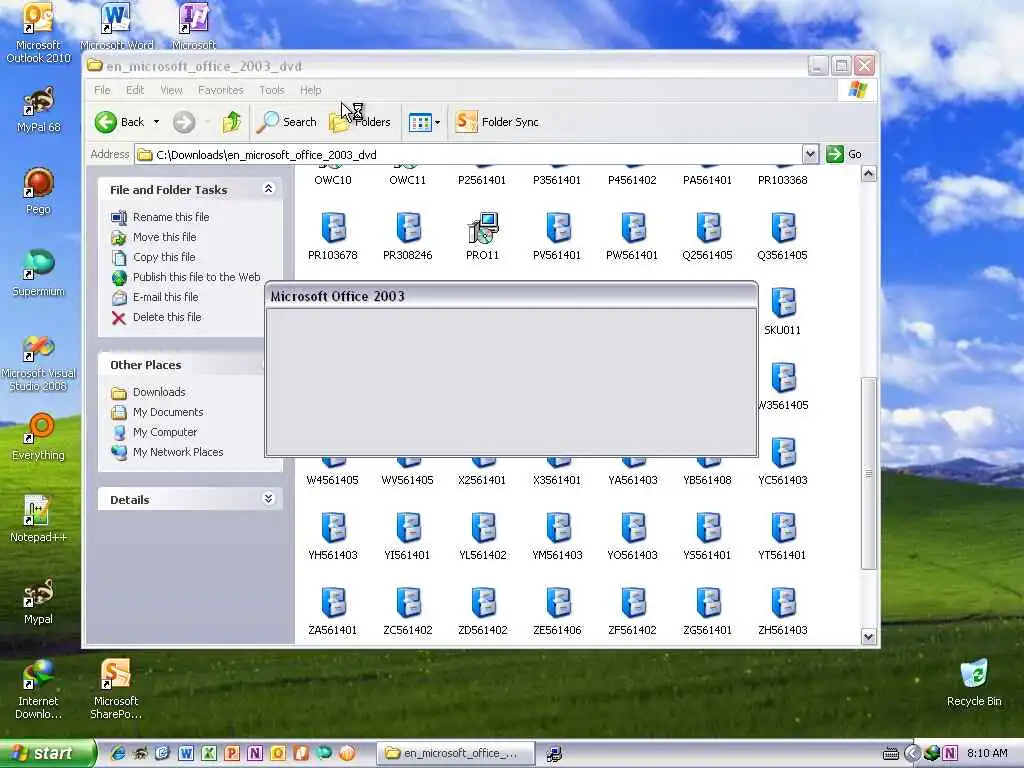The height and width of the screenshot is (768, 1024).
Task: Open the Edit menu
Action: 135,90
